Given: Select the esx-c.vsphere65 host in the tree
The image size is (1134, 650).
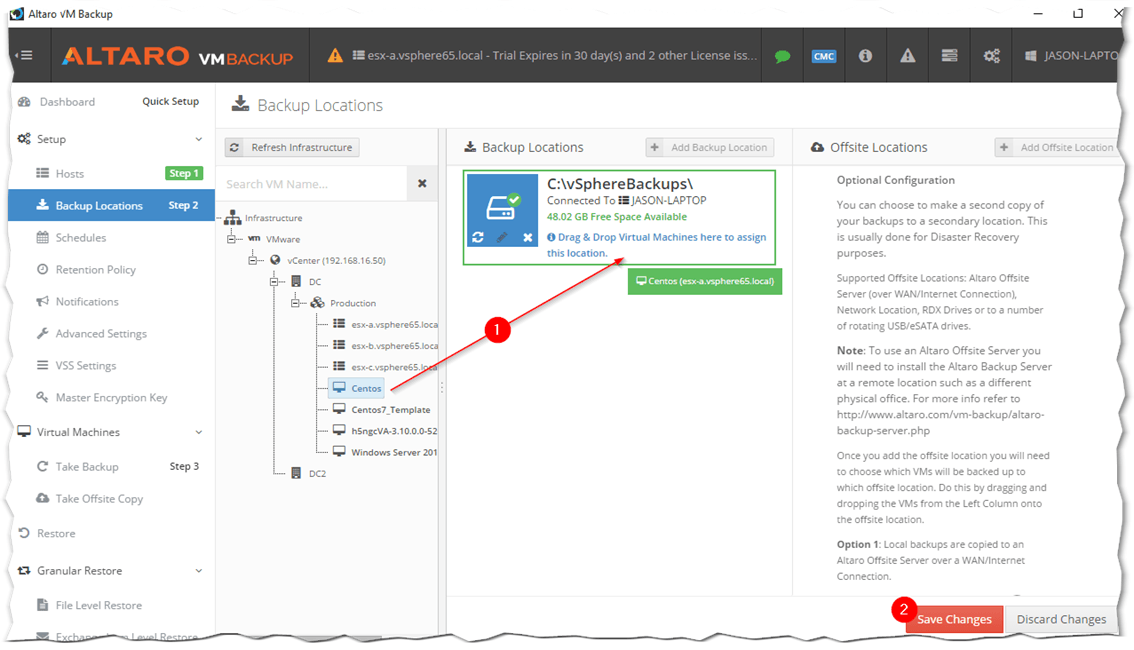Looking at the screenshot, I should point(394,367).
